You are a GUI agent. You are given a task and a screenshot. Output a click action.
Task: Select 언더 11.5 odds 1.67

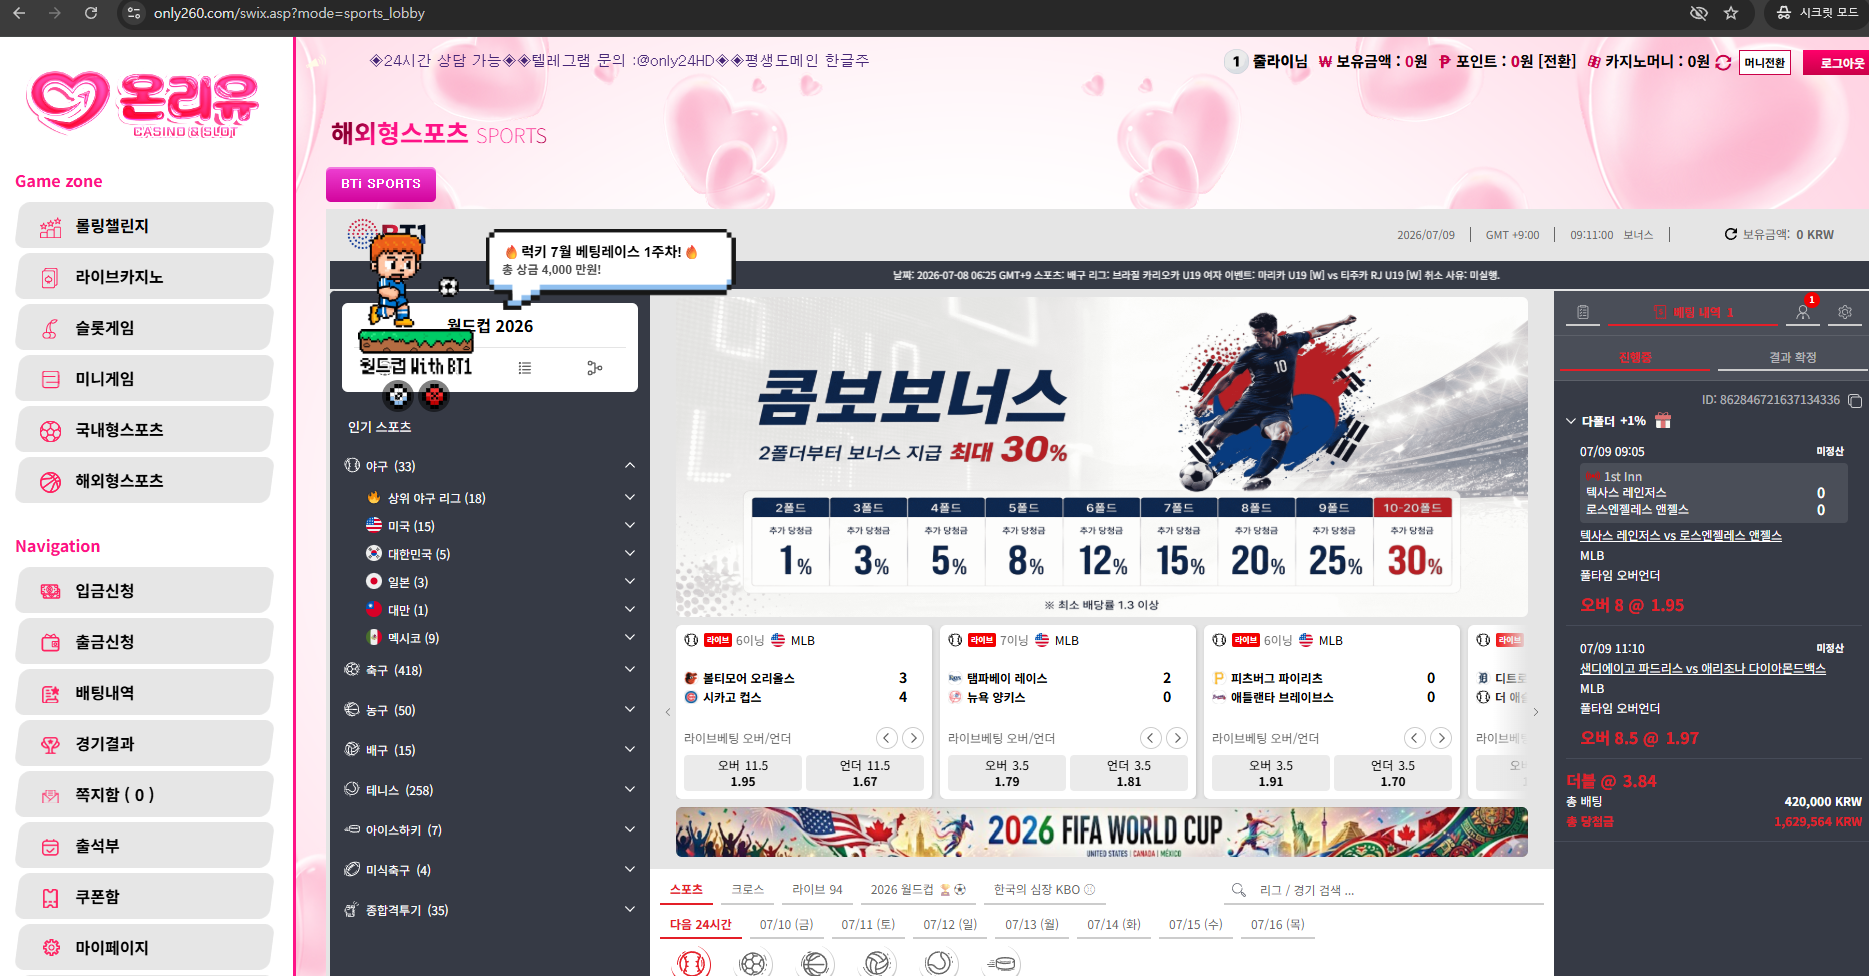point(865,773)
